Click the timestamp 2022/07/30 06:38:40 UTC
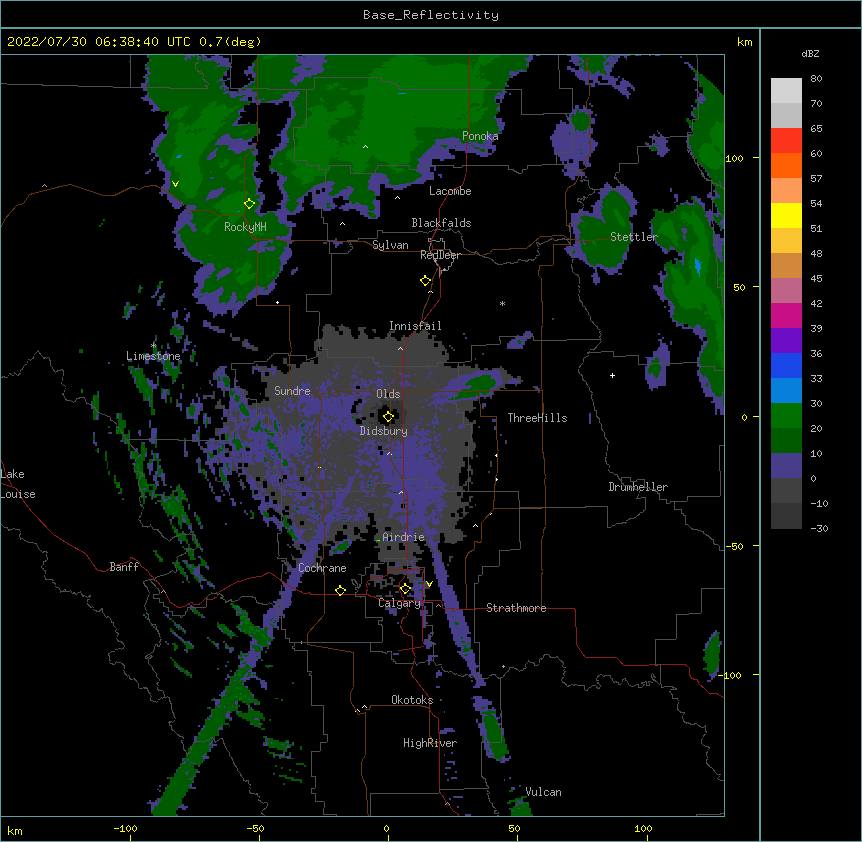The width and height of the screenshot is (862, 842). coord(99,42)
